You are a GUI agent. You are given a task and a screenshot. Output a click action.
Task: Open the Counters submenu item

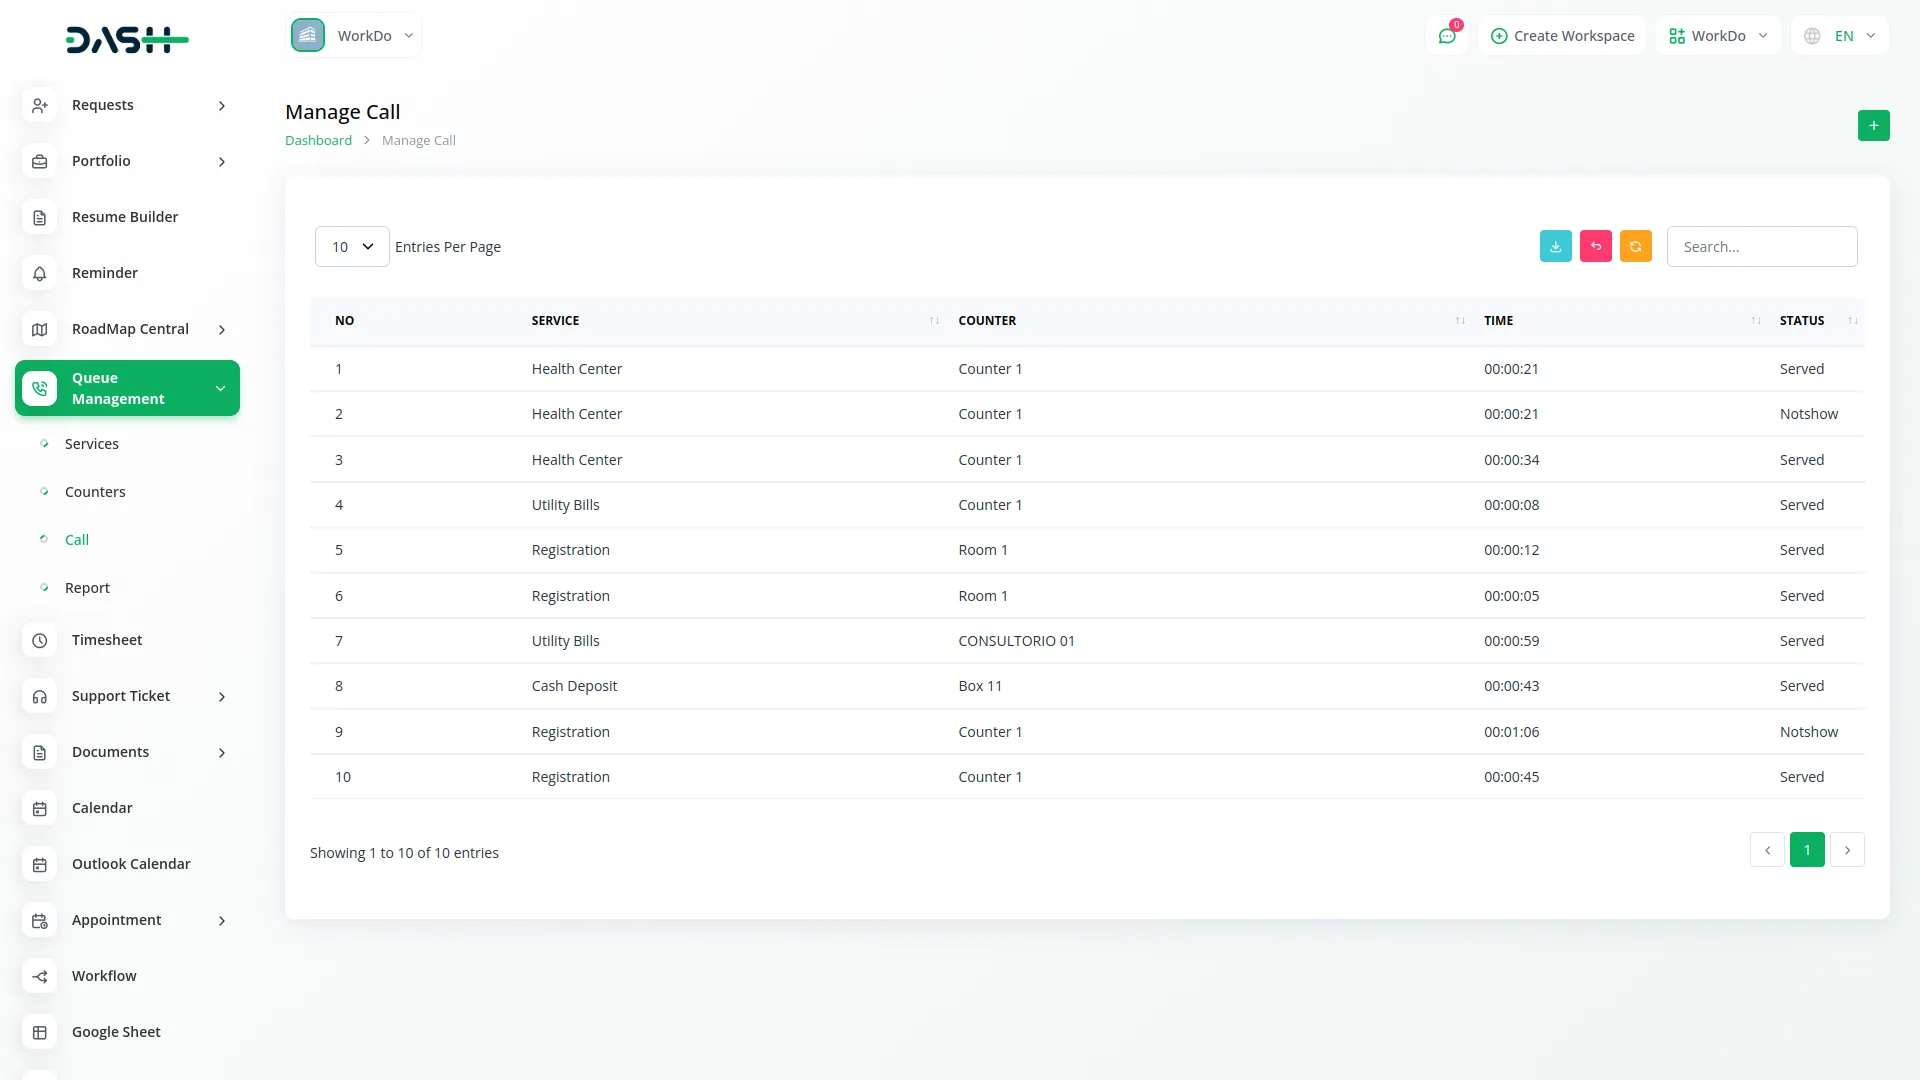click(95, 492)
